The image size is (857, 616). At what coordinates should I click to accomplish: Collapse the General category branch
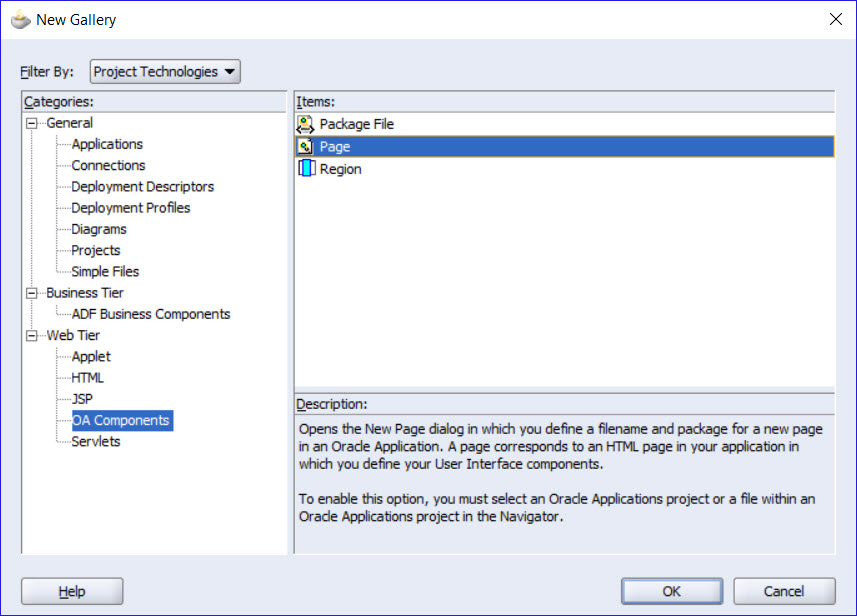tap(31, 122)
